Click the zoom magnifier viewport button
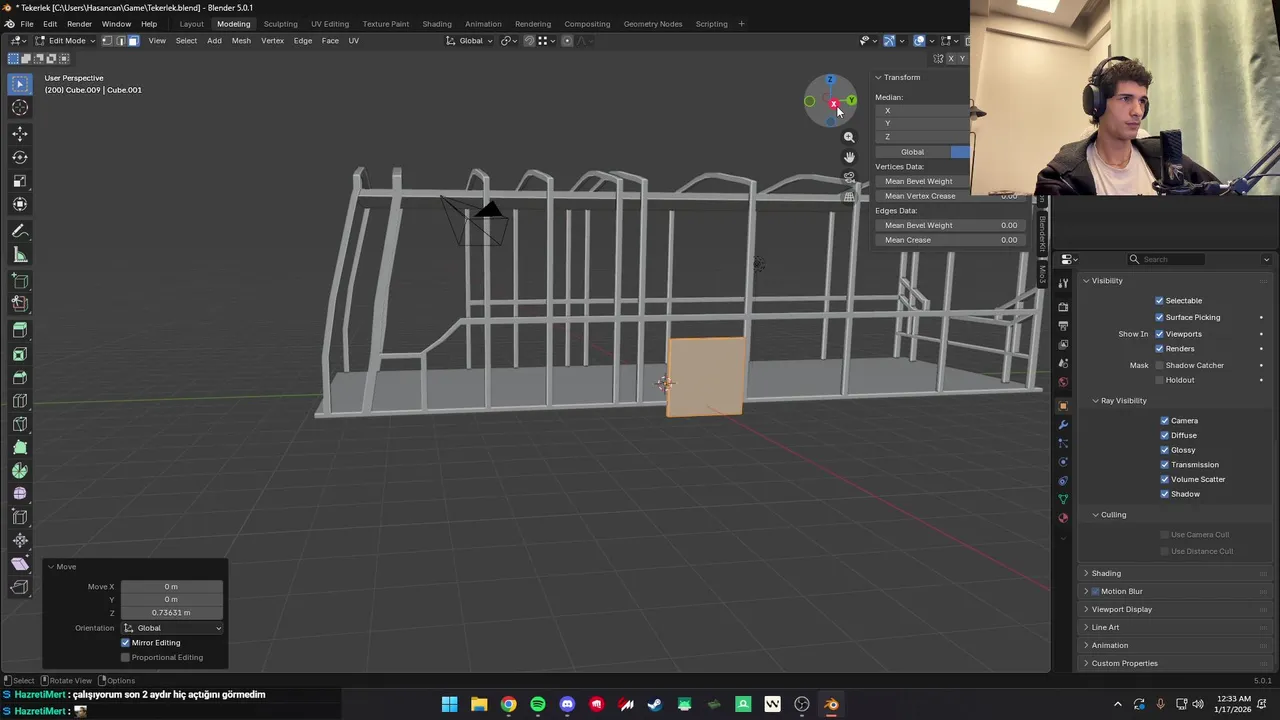This screenshot has width=1280, height=720. (849, 137)
